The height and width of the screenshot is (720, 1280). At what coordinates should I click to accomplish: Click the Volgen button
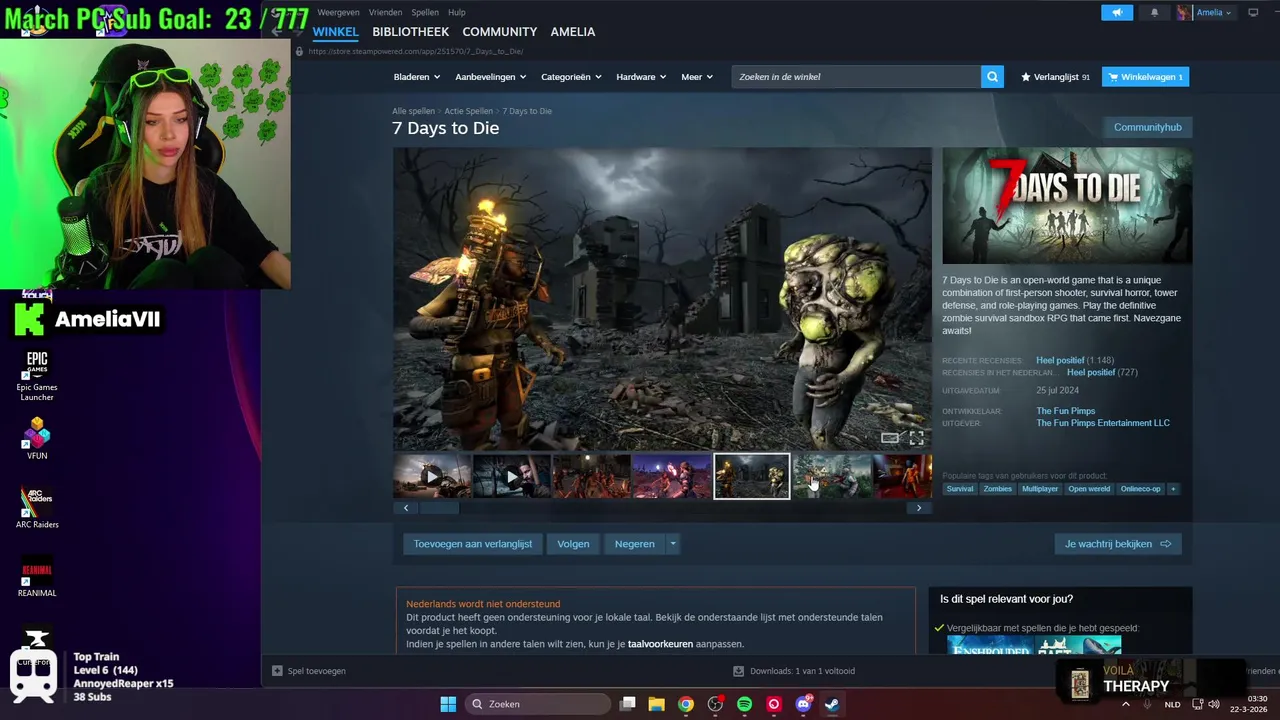(573, 544)
